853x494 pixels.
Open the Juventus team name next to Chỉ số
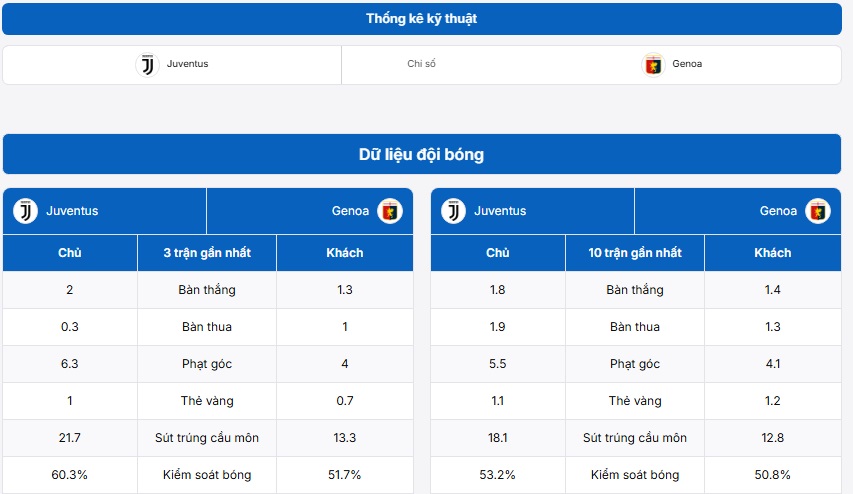(x=187, y=65)
